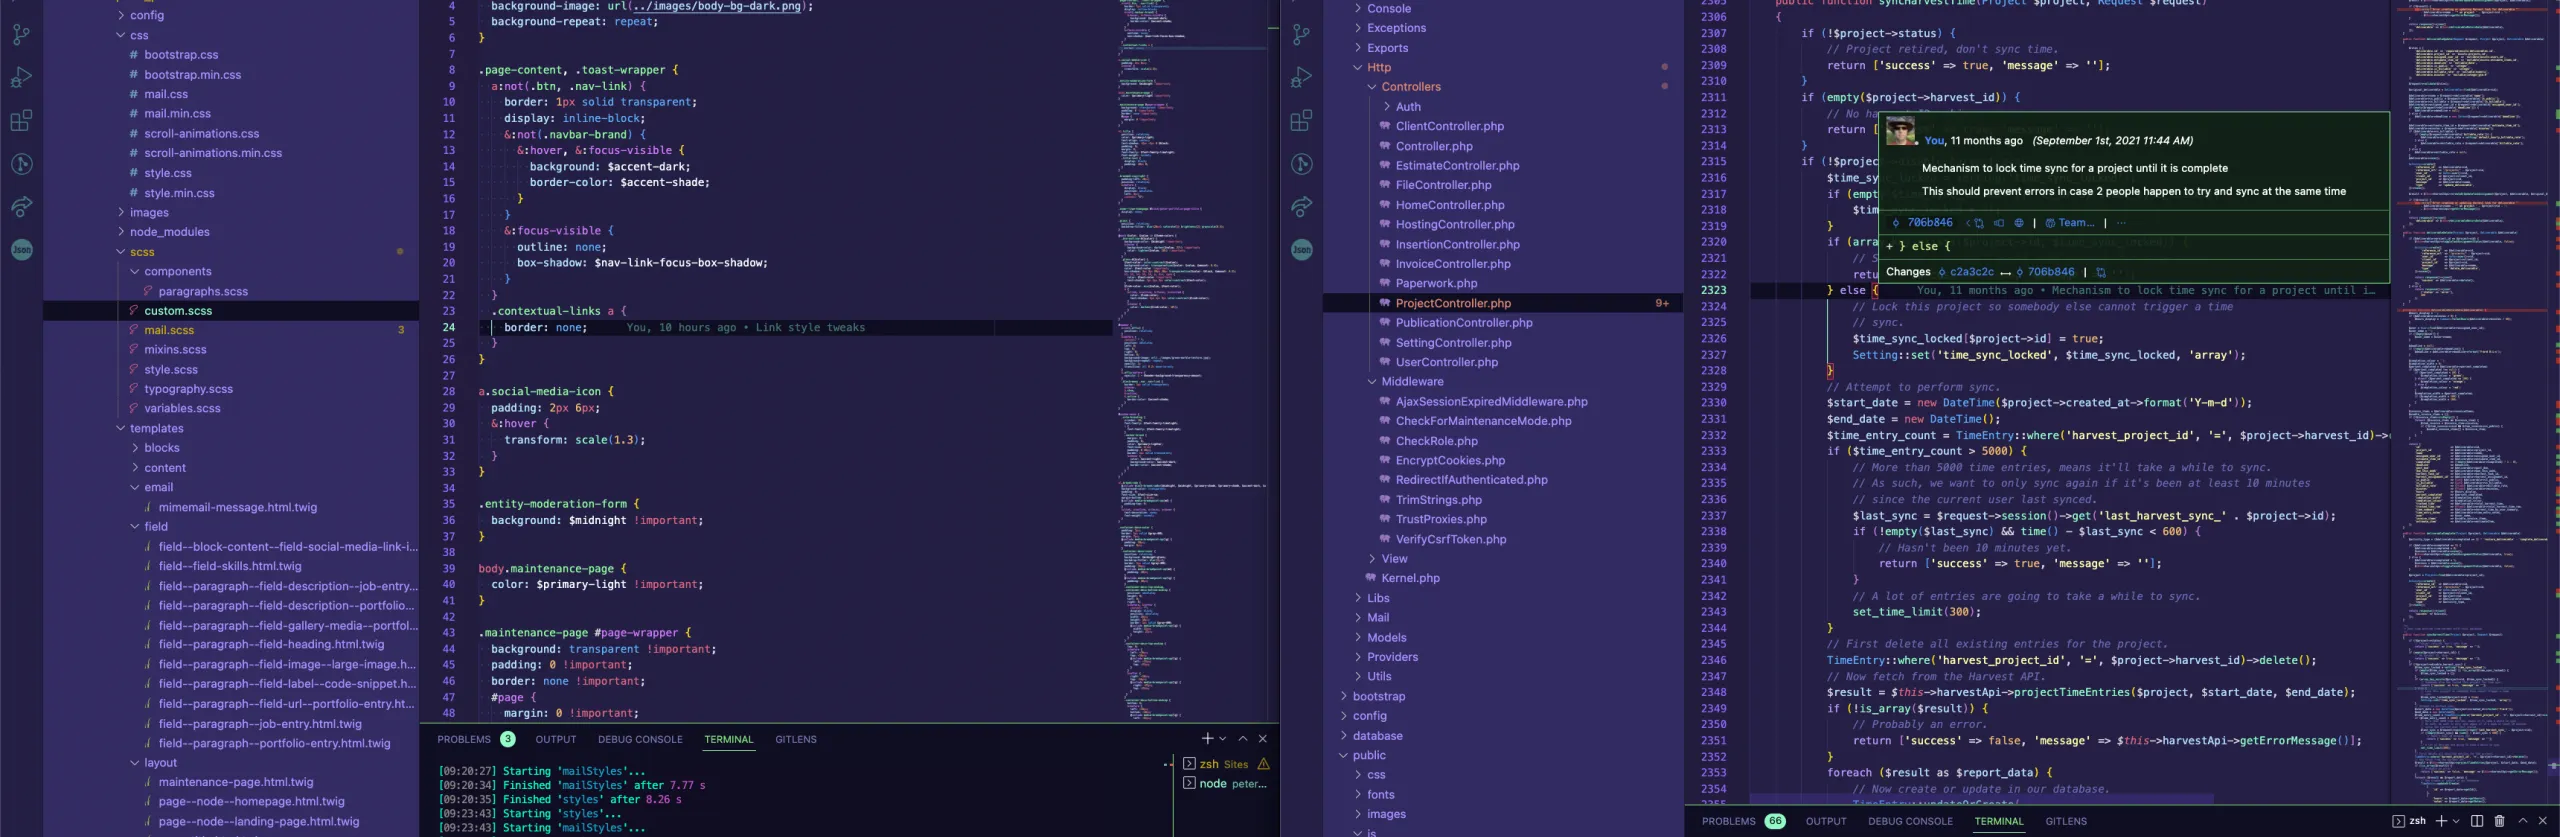Open Extensions view in right window

1301,121
